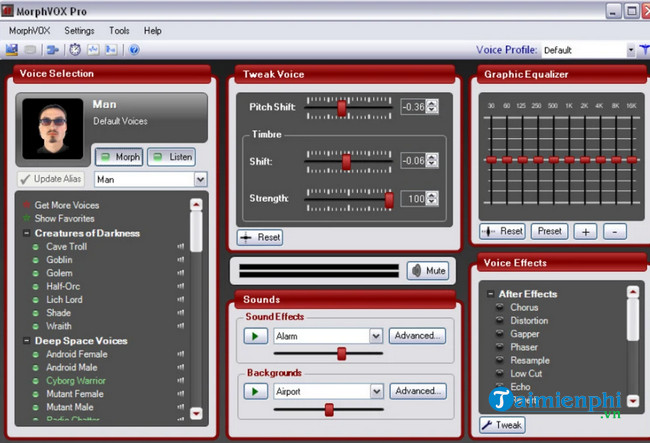Click the waveform toolbar icon
Image resolution: width=650 pixels, height=443 pixels.
coord(93,50)
